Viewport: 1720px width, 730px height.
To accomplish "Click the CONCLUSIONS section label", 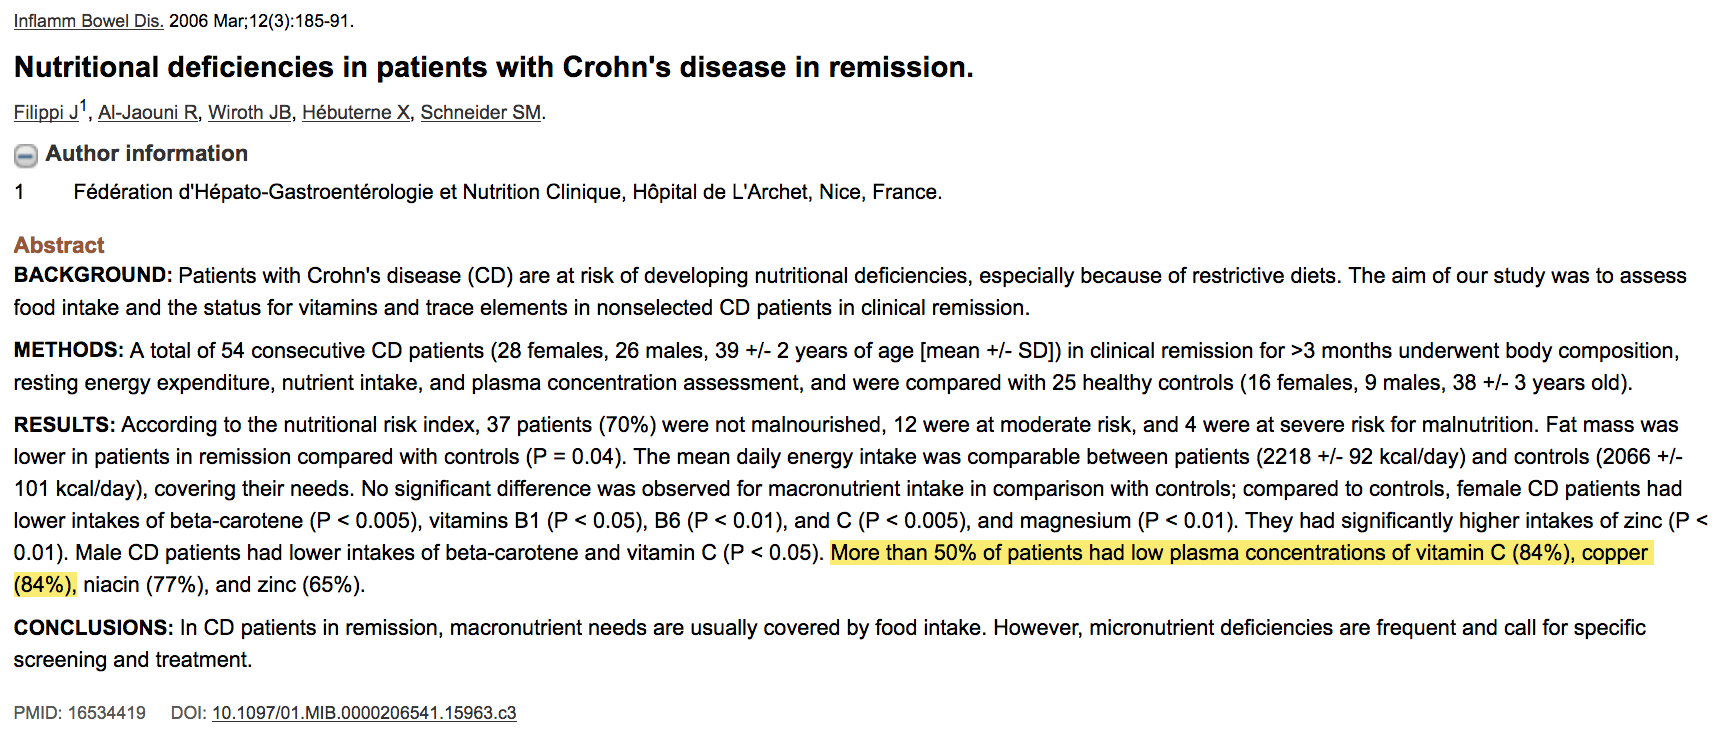I will pos(93,628).
